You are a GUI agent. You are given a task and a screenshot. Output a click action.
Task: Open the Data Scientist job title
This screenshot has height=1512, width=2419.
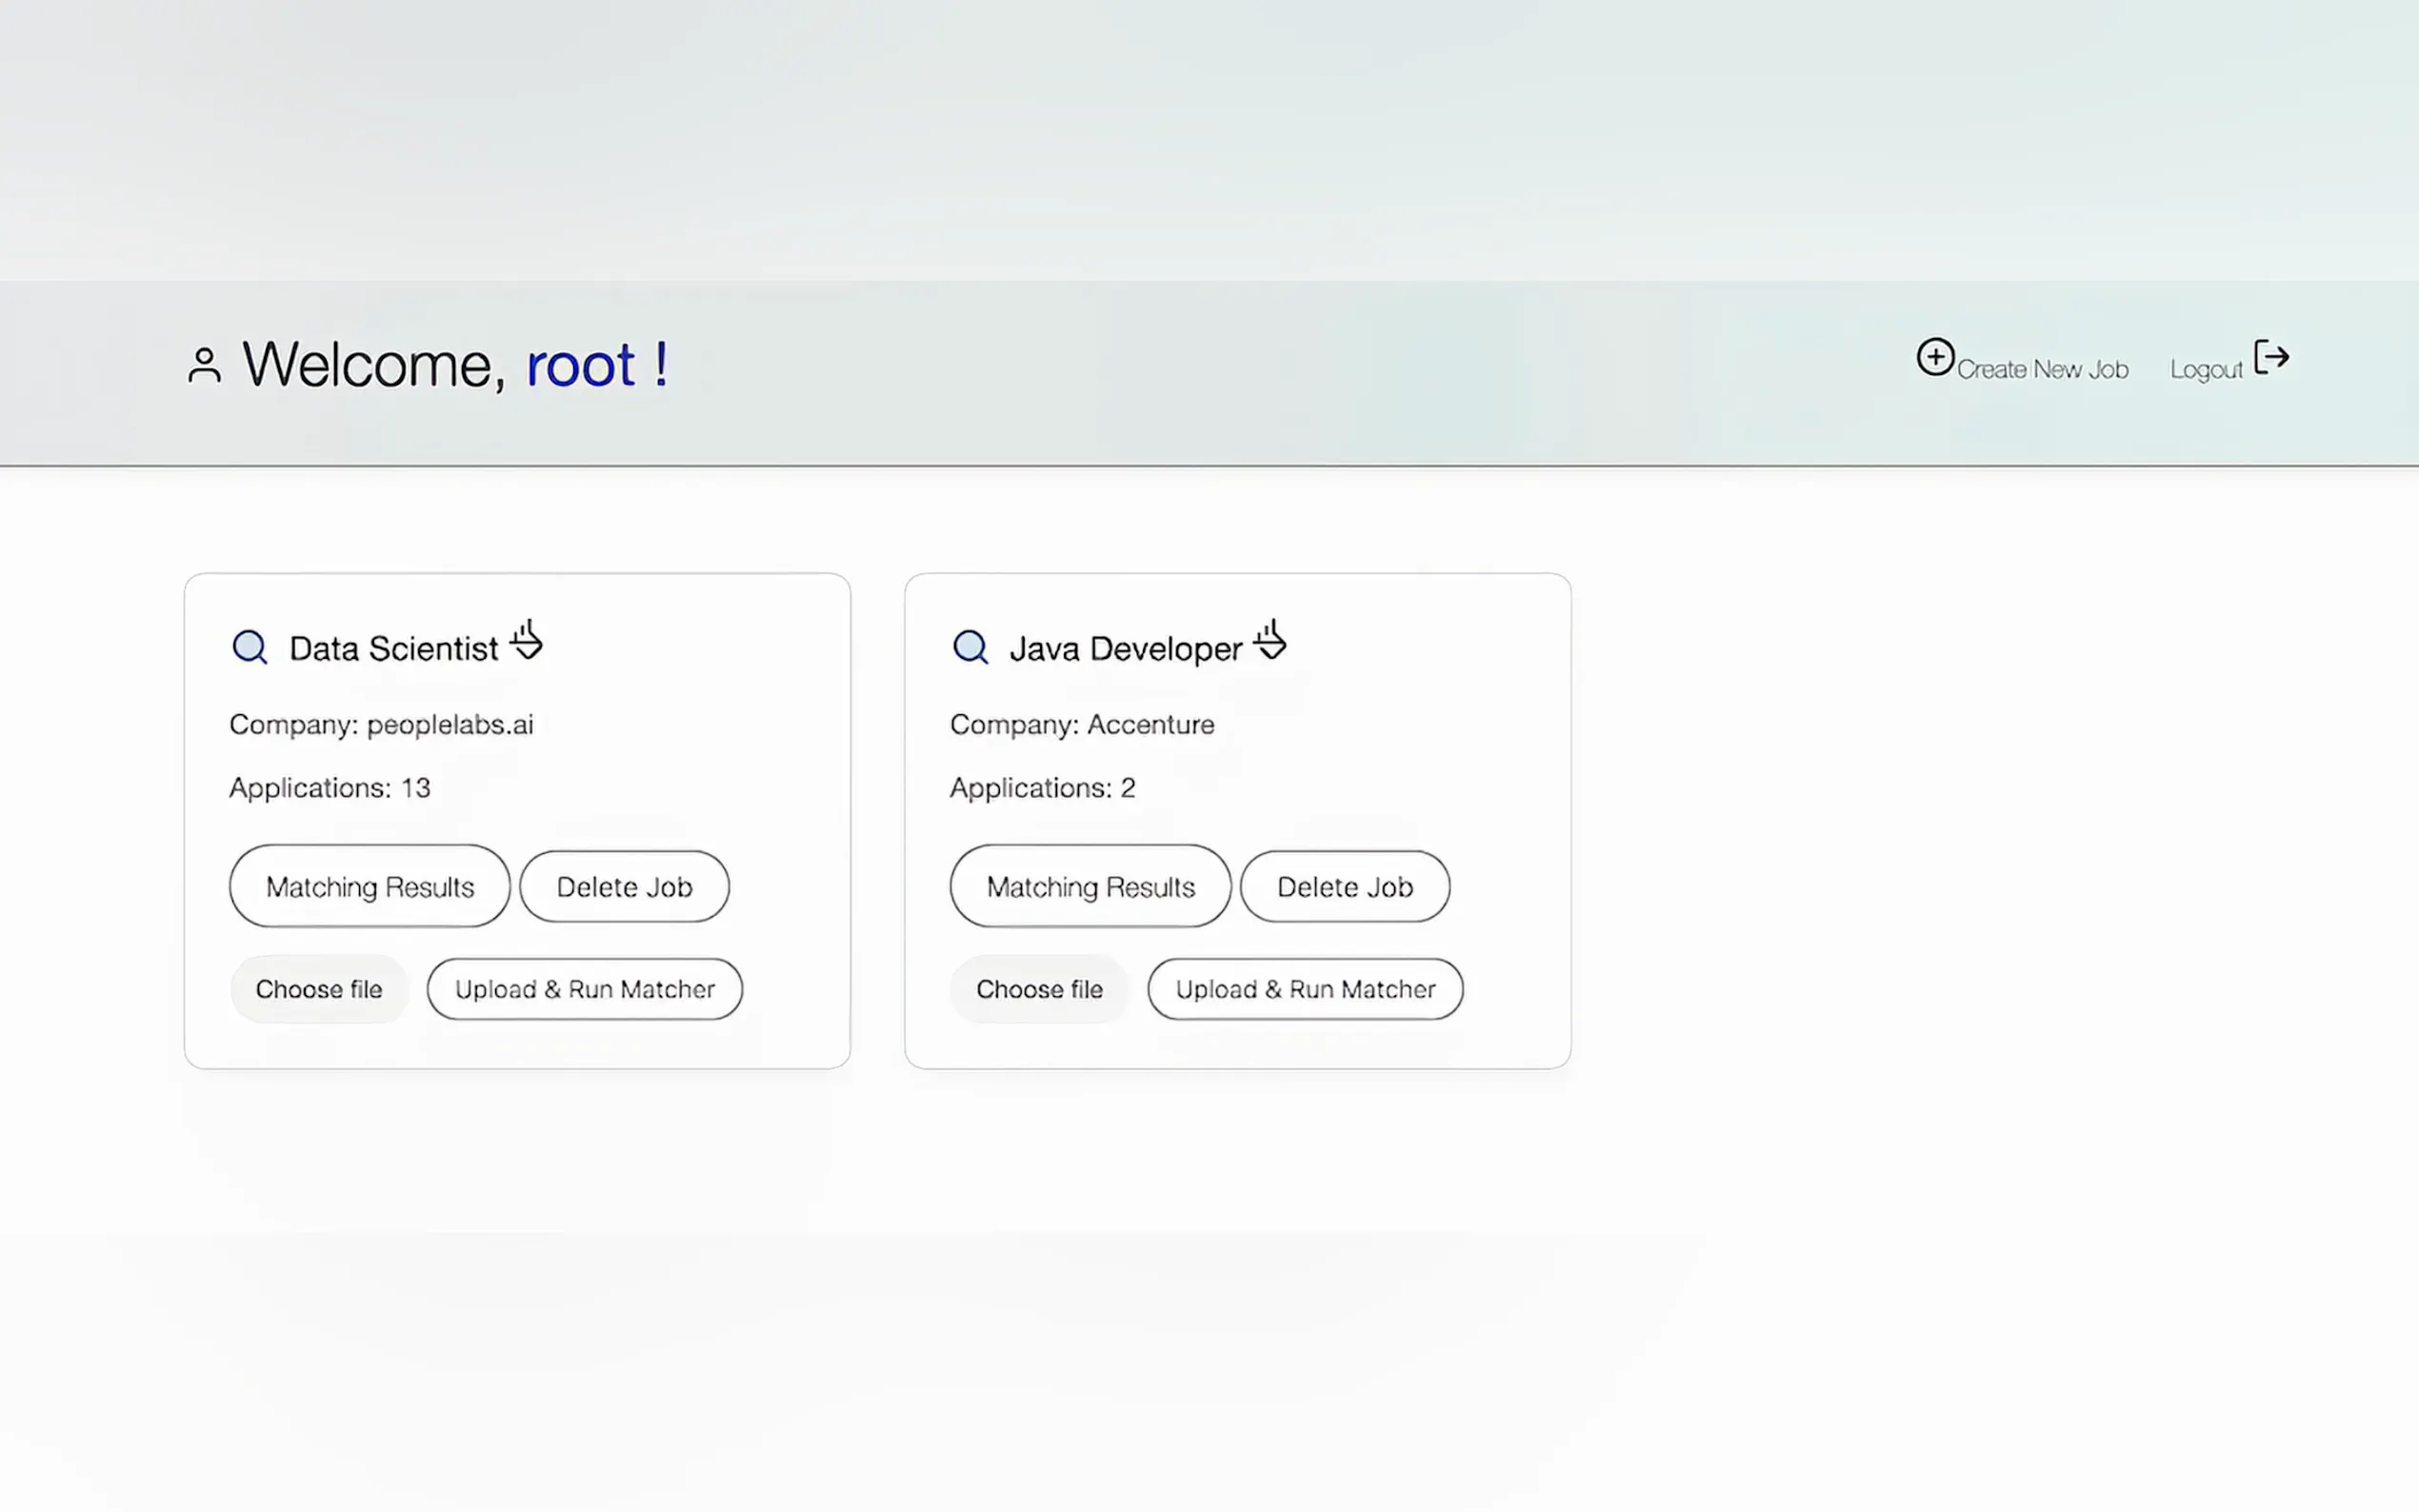point(393,649)
